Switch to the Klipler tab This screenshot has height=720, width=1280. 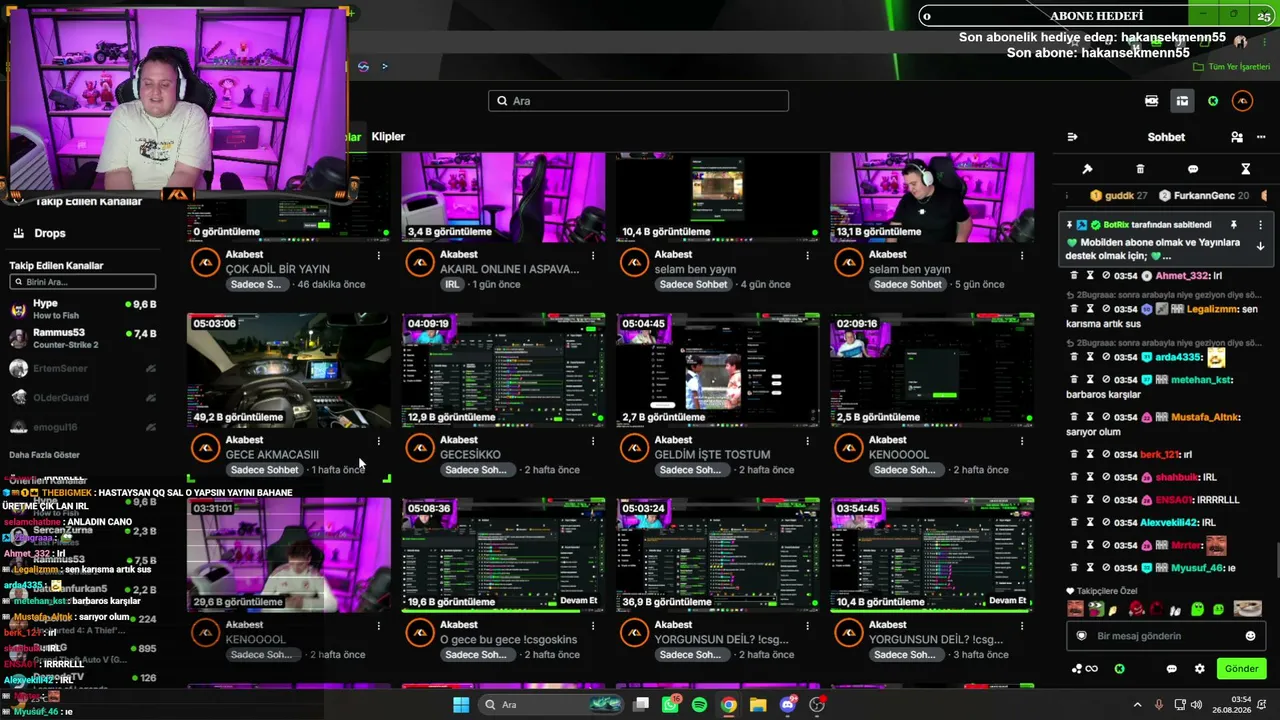pos(388,137)
